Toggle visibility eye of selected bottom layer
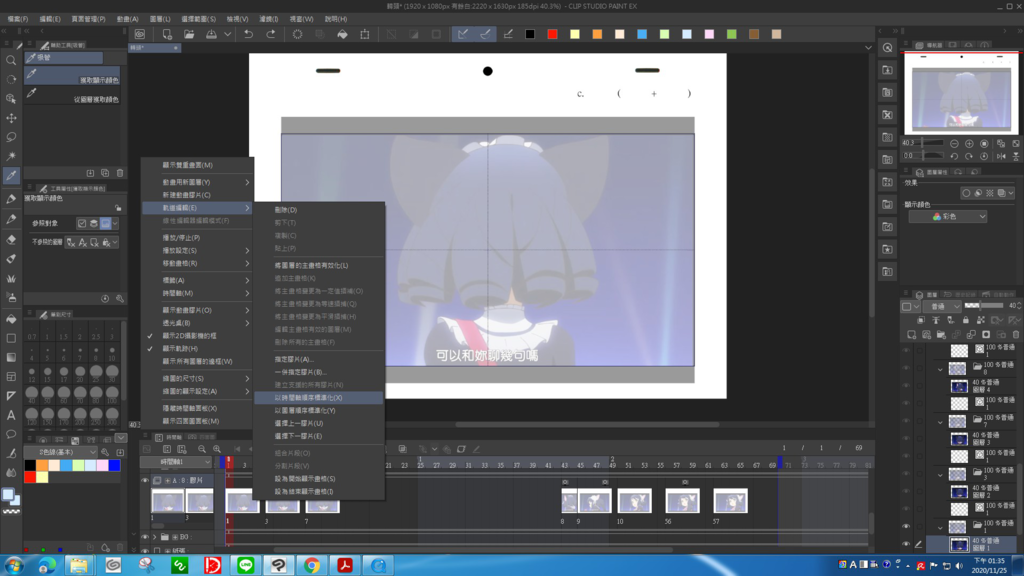The width and height of the screenshot is (1024, 576). [x=906, y=543]
